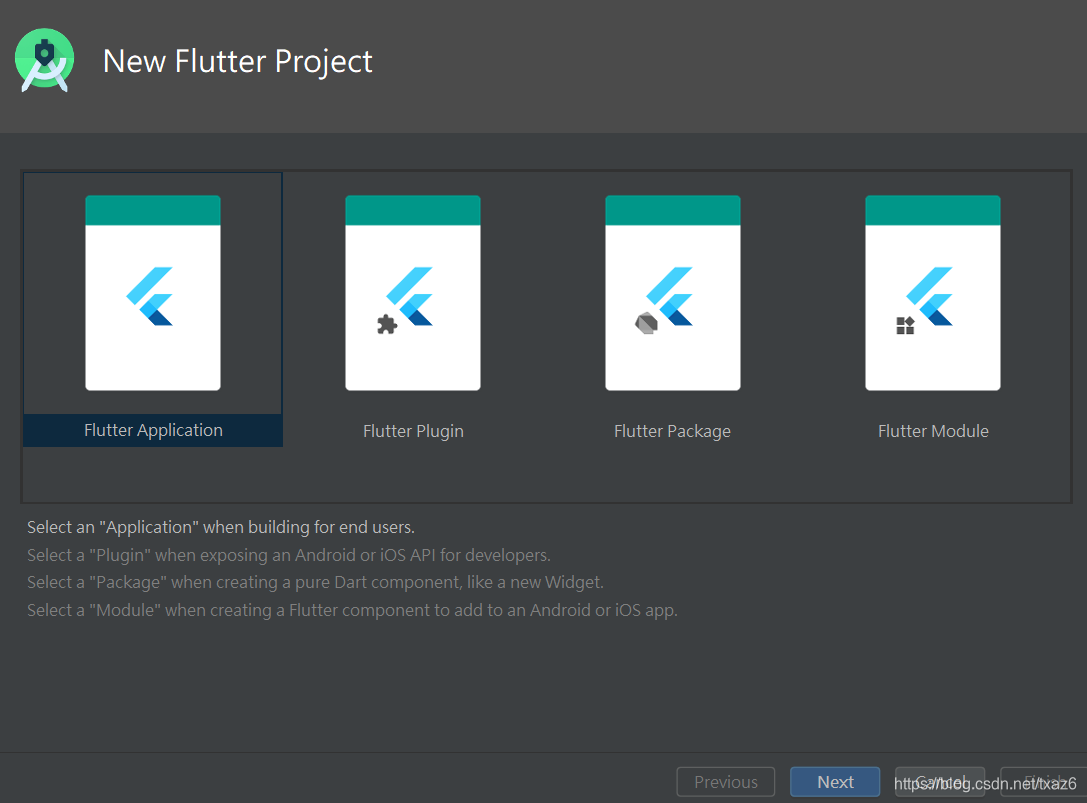This screenshot has height=803, width=1087.
Task: Select the Flutter Package template thumbnail
Action: tap(672, 293)
